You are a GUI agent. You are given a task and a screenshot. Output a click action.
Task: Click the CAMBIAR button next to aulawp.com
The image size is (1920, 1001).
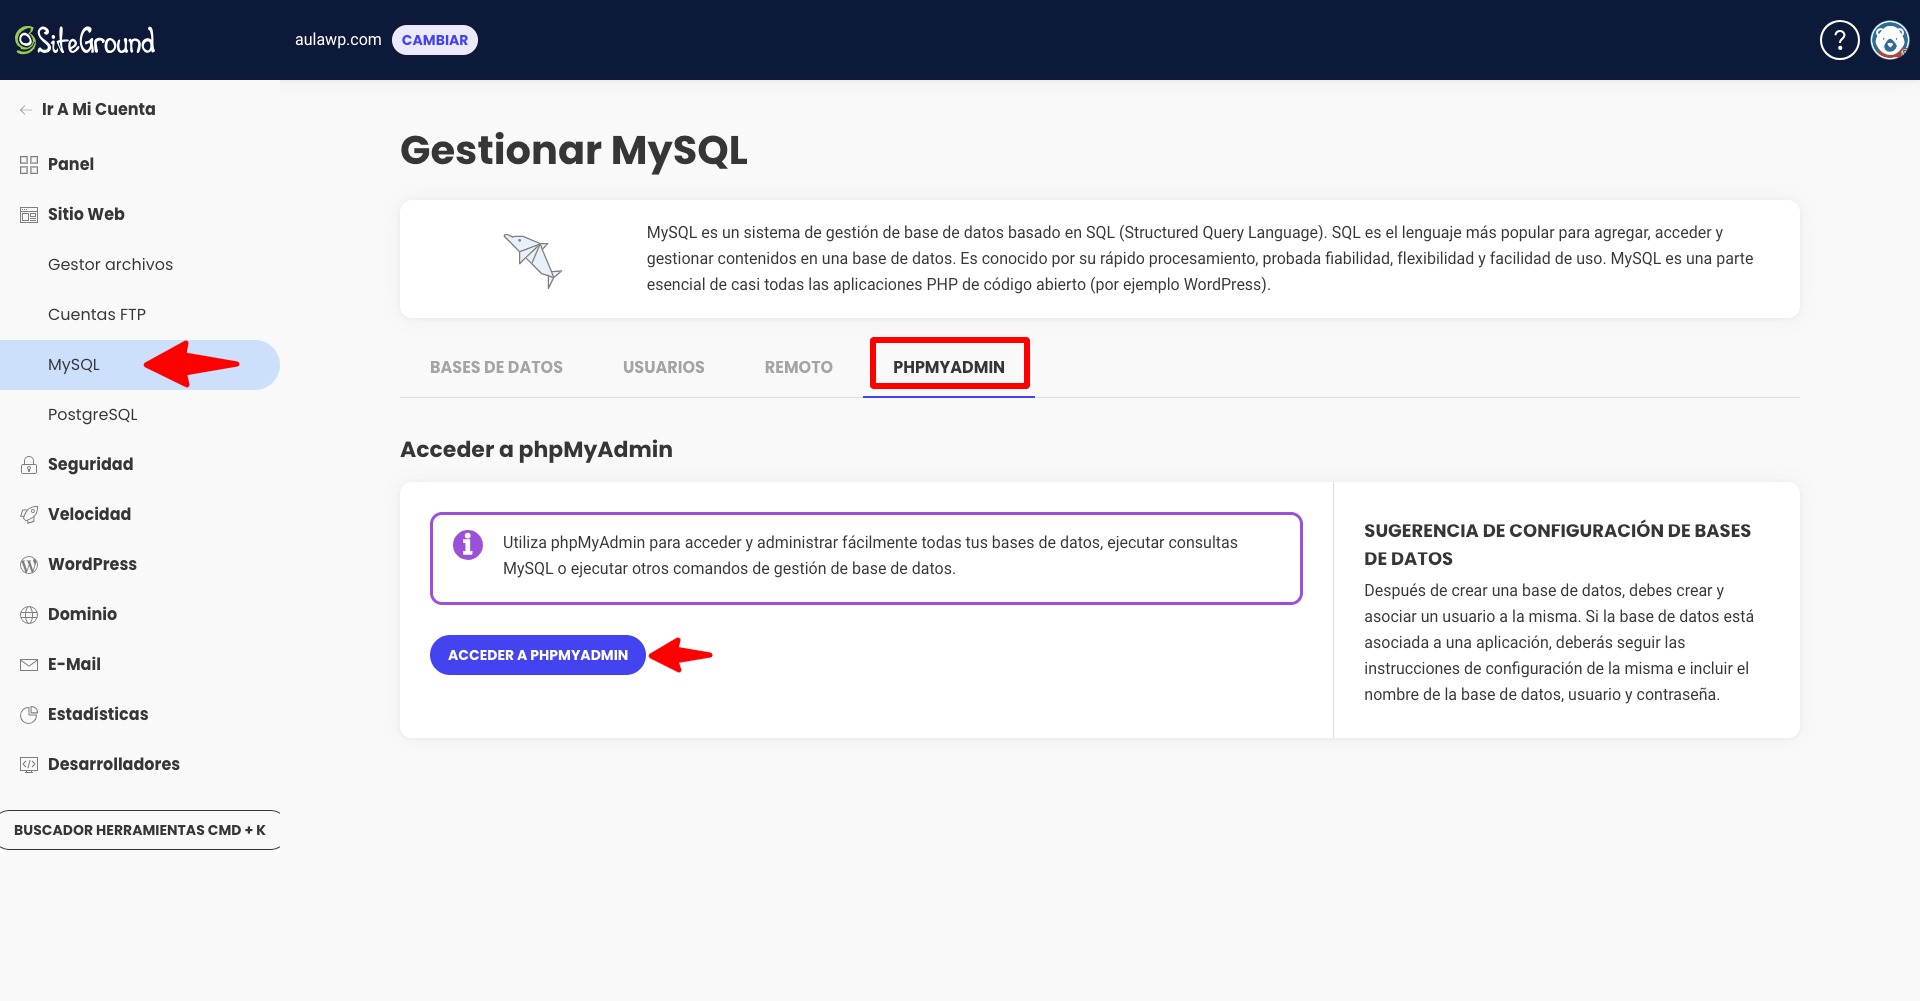pos(435,40)
